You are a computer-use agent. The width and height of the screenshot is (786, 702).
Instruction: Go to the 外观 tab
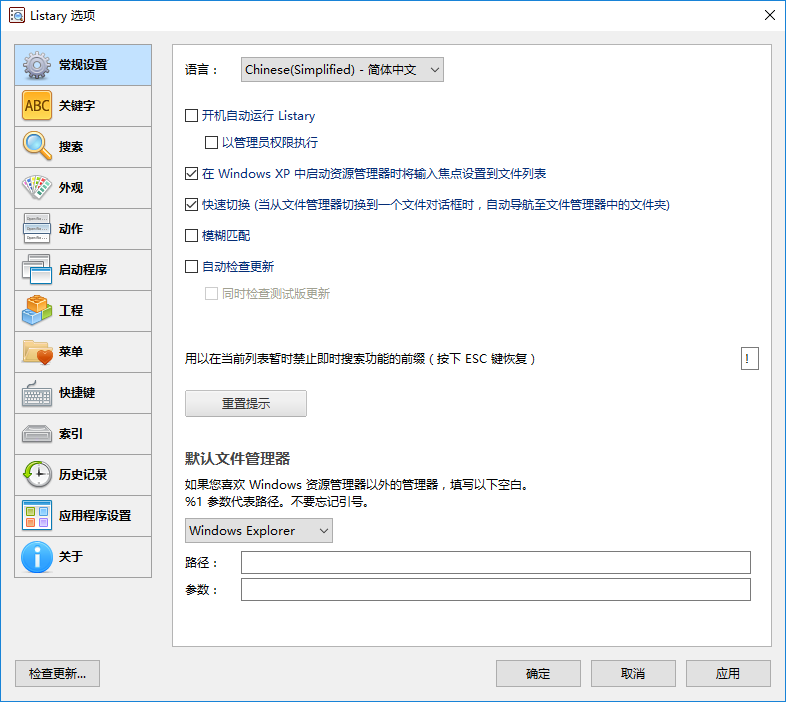[x=83, y=188]
